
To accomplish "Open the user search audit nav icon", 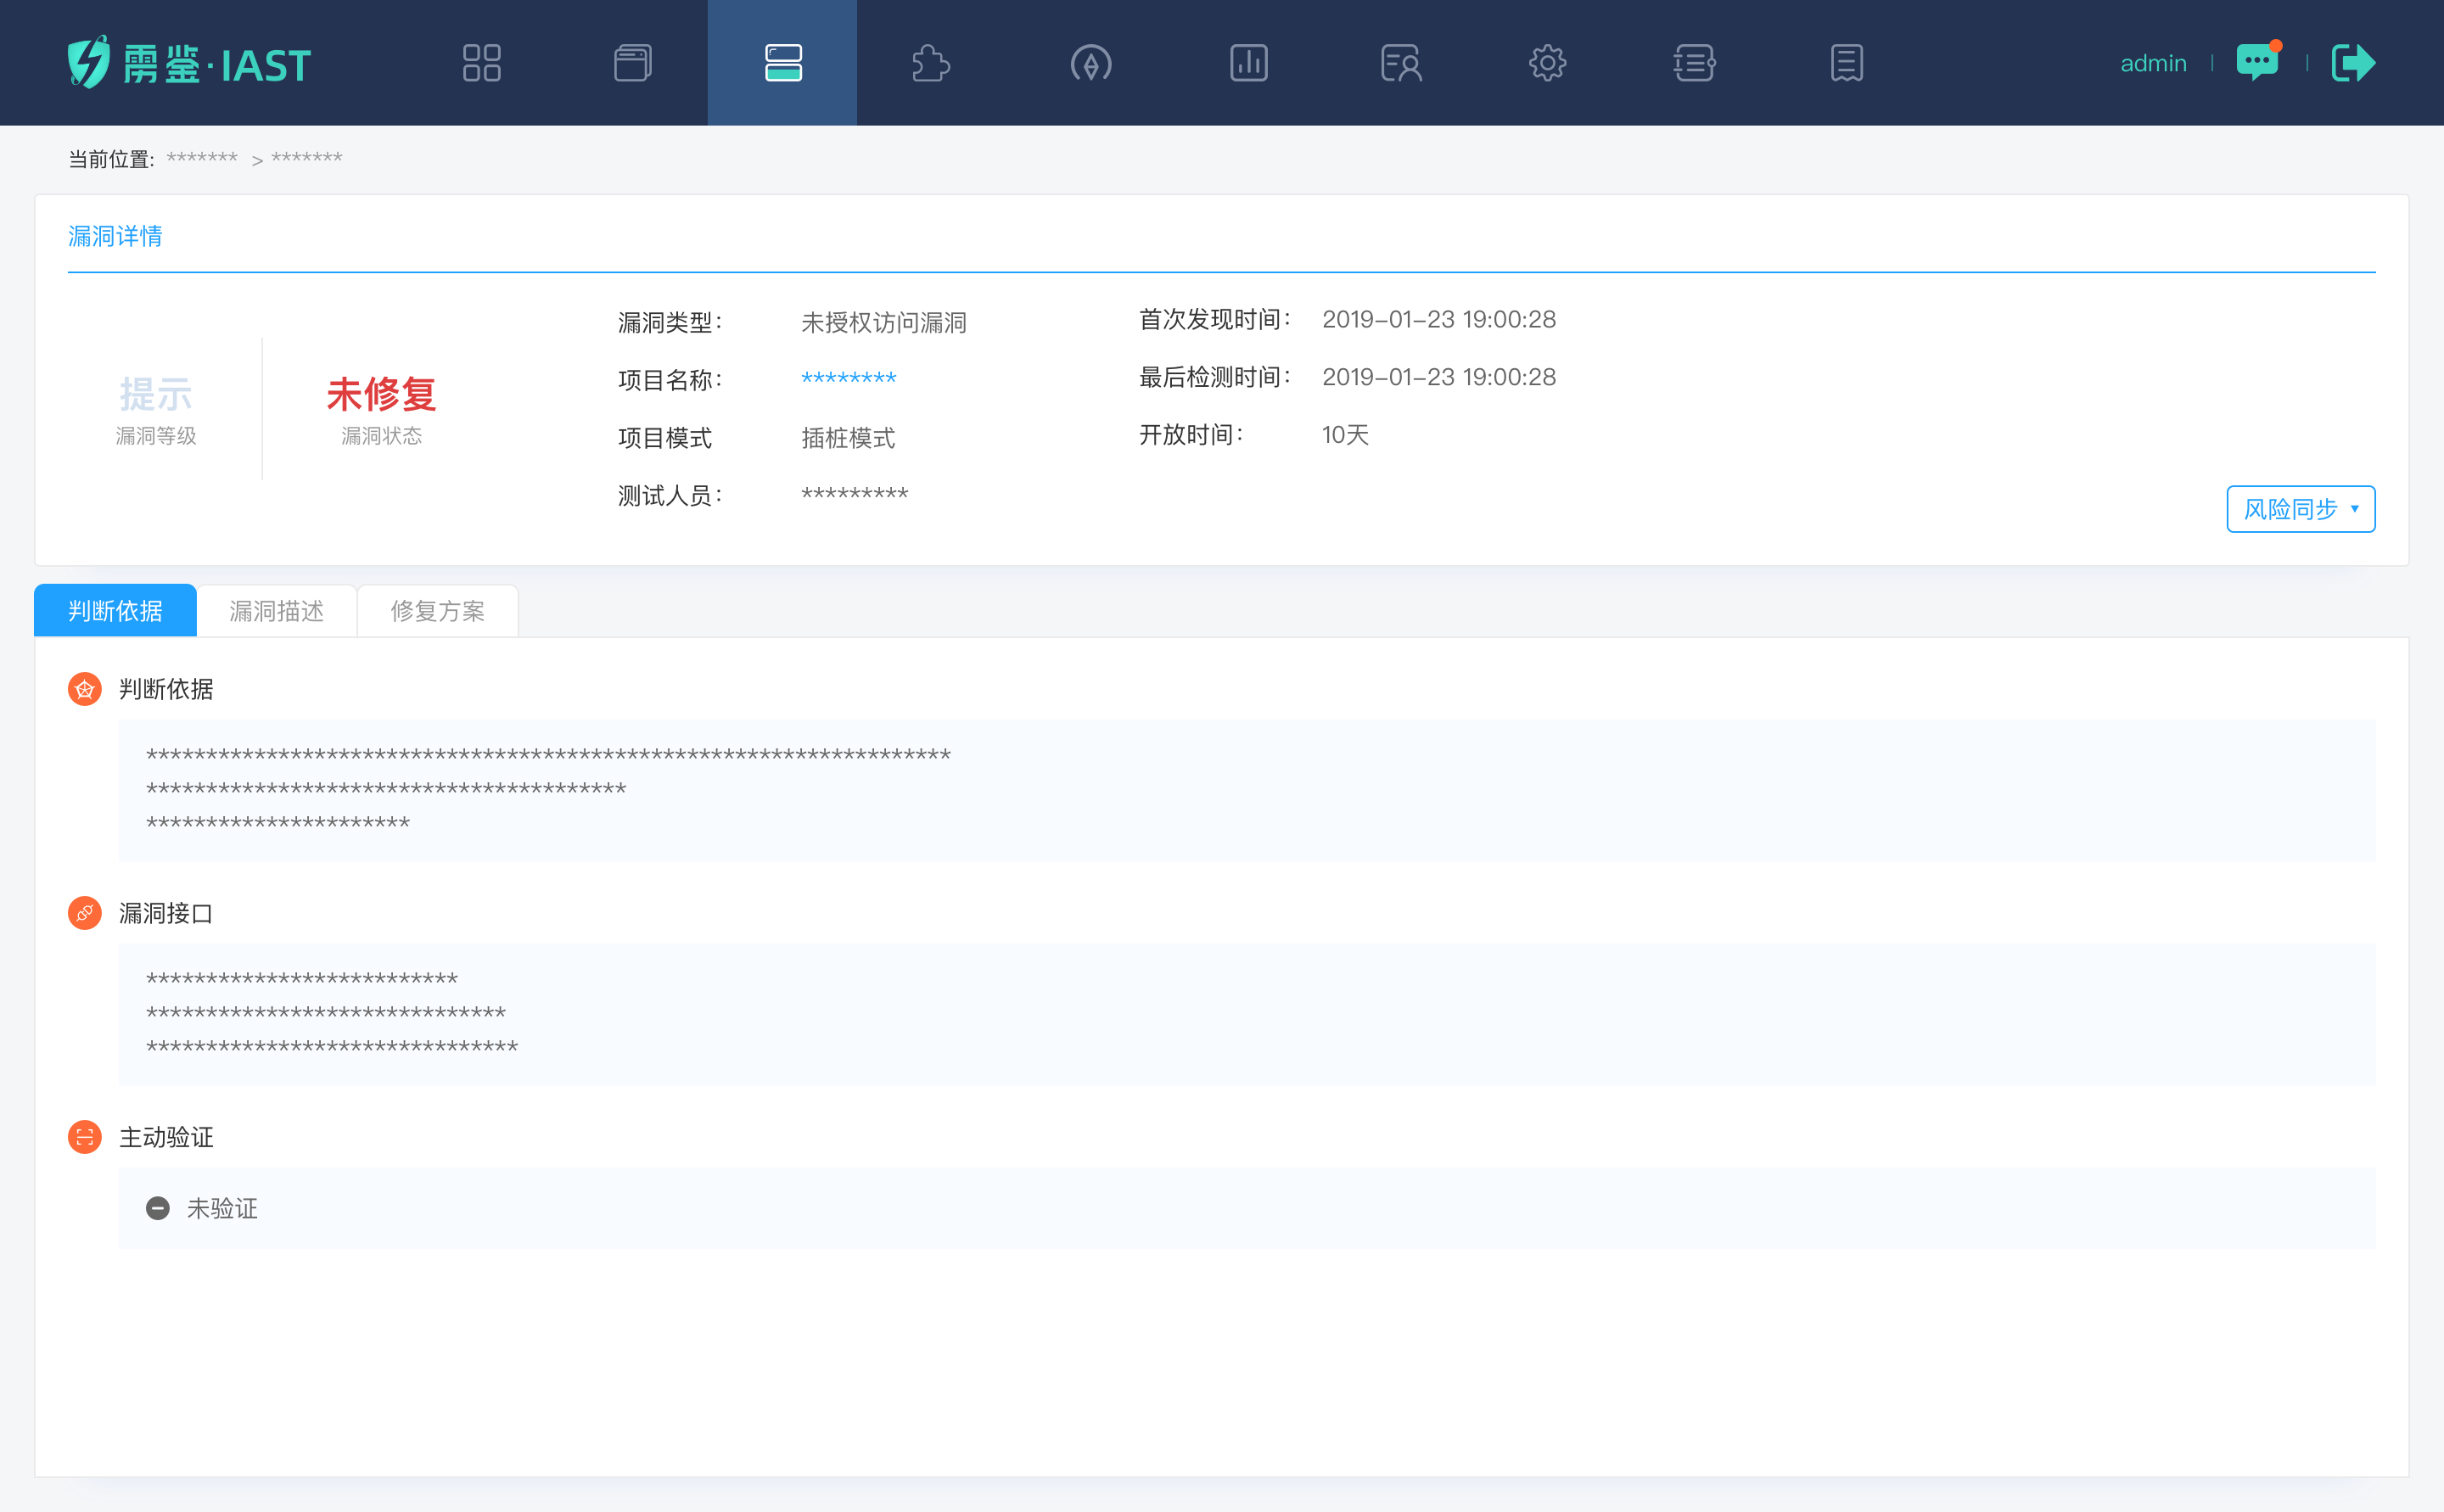I will [x=1401, y=63].
